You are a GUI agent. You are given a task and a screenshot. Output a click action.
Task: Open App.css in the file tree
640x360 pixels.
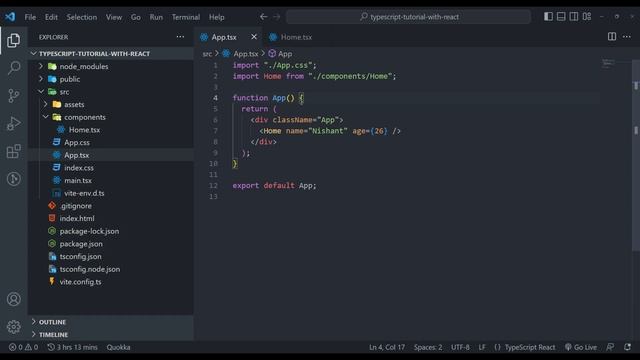point(110,142)
